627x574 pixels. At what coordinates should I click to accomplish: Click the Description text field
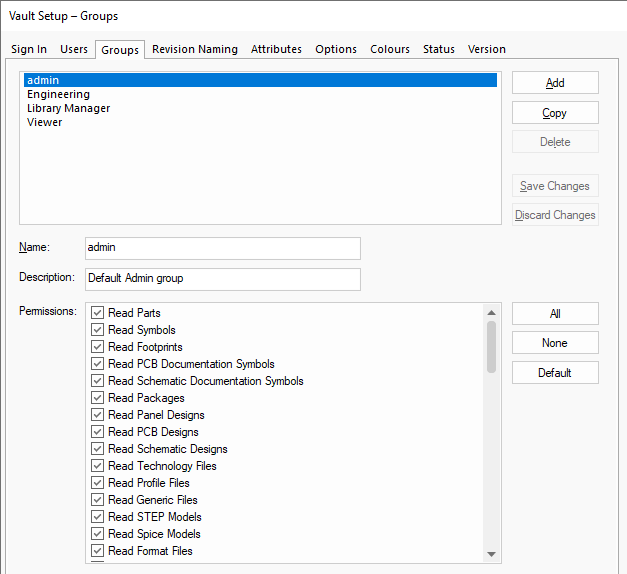click(222, 278)
